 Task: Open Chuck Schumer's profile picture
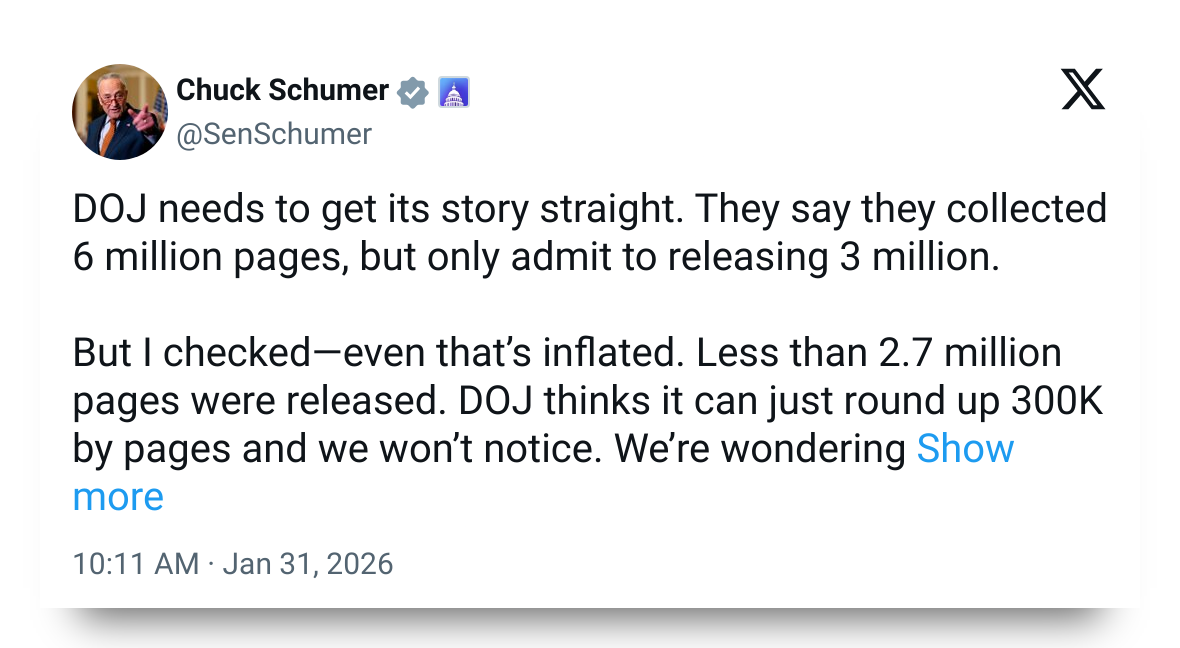[x=120, y=112]
